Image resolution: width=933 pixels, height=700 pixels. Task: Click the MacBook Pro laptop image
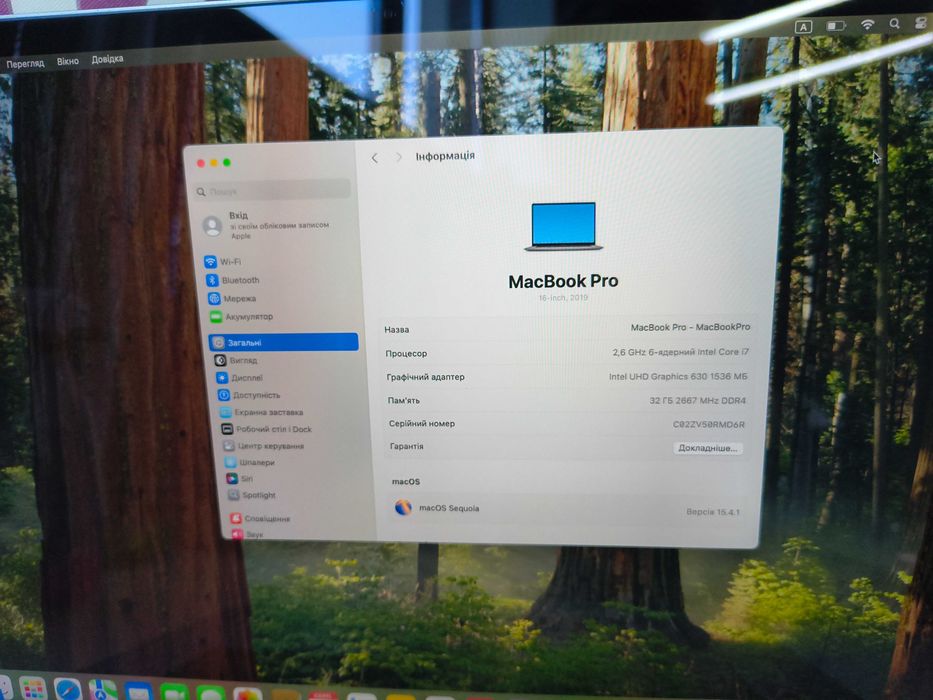tap(563, 227)
